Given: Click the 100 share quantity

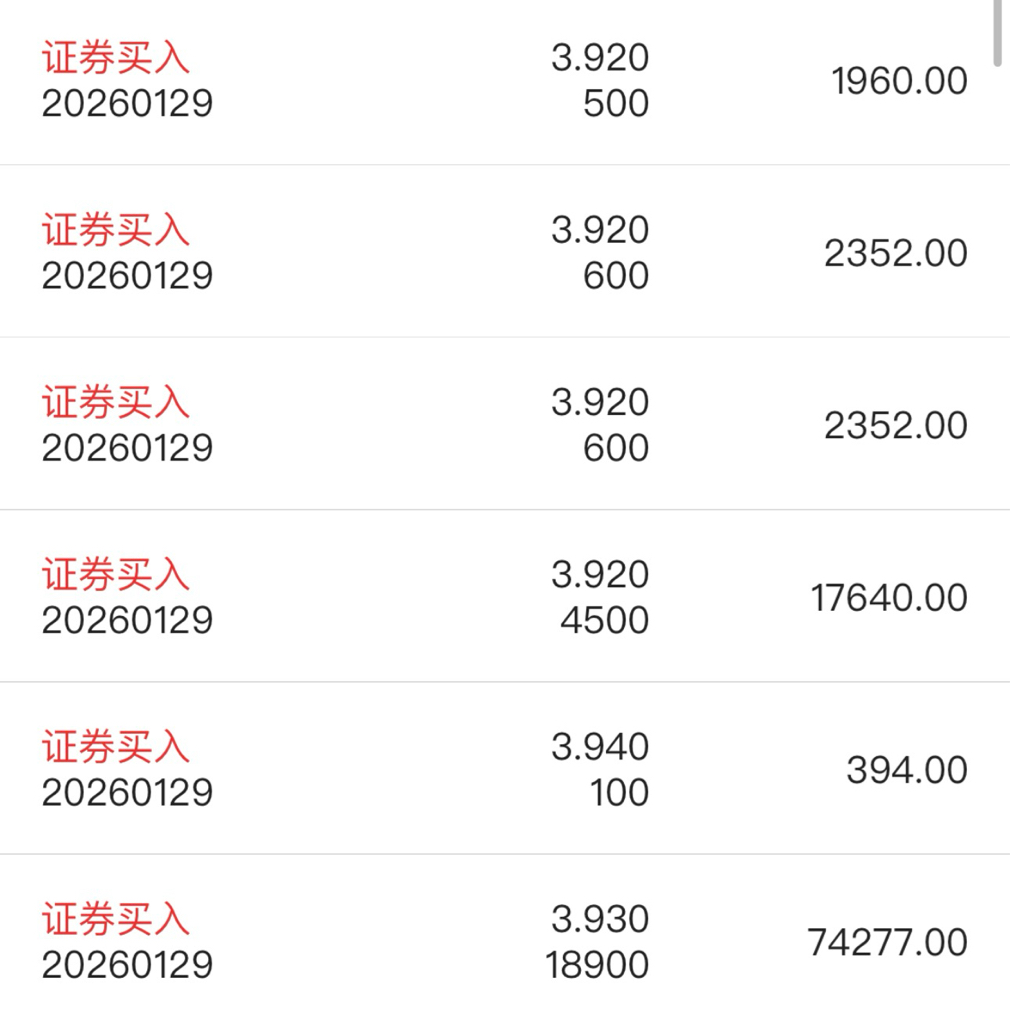Looking at the screenshot, I should pos(619,793).
